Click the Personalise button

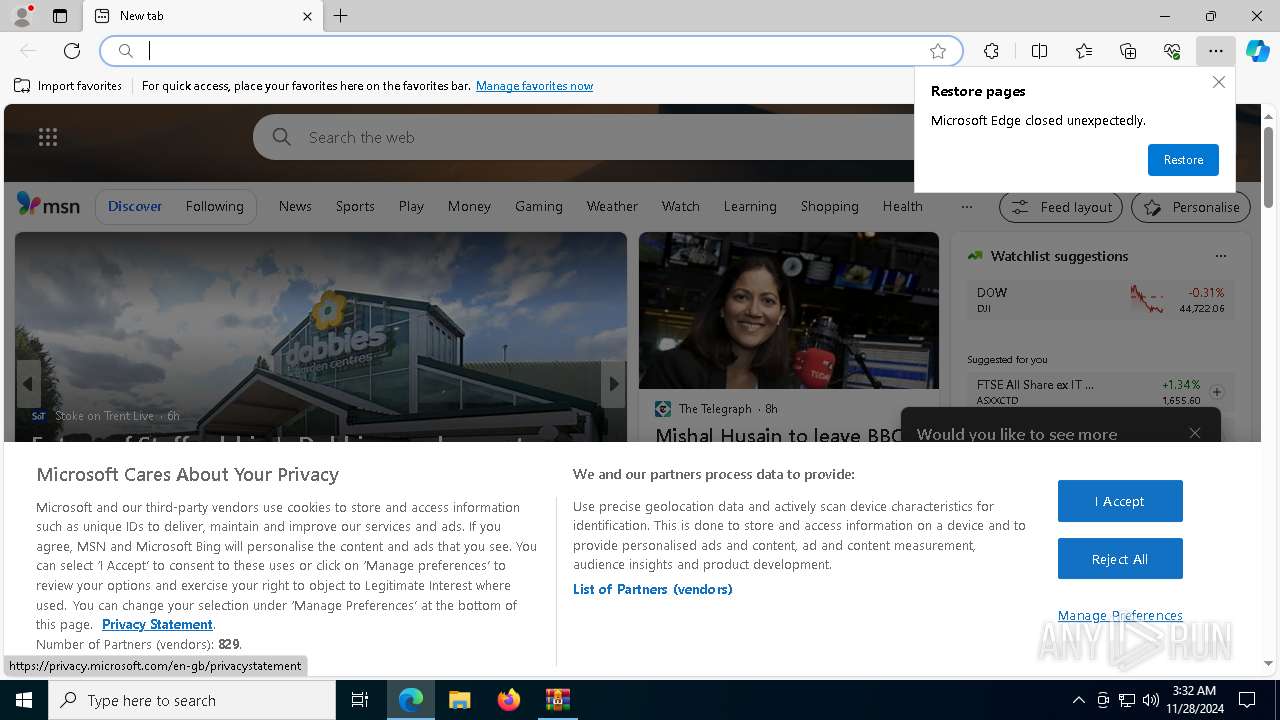pos(1191,207)
